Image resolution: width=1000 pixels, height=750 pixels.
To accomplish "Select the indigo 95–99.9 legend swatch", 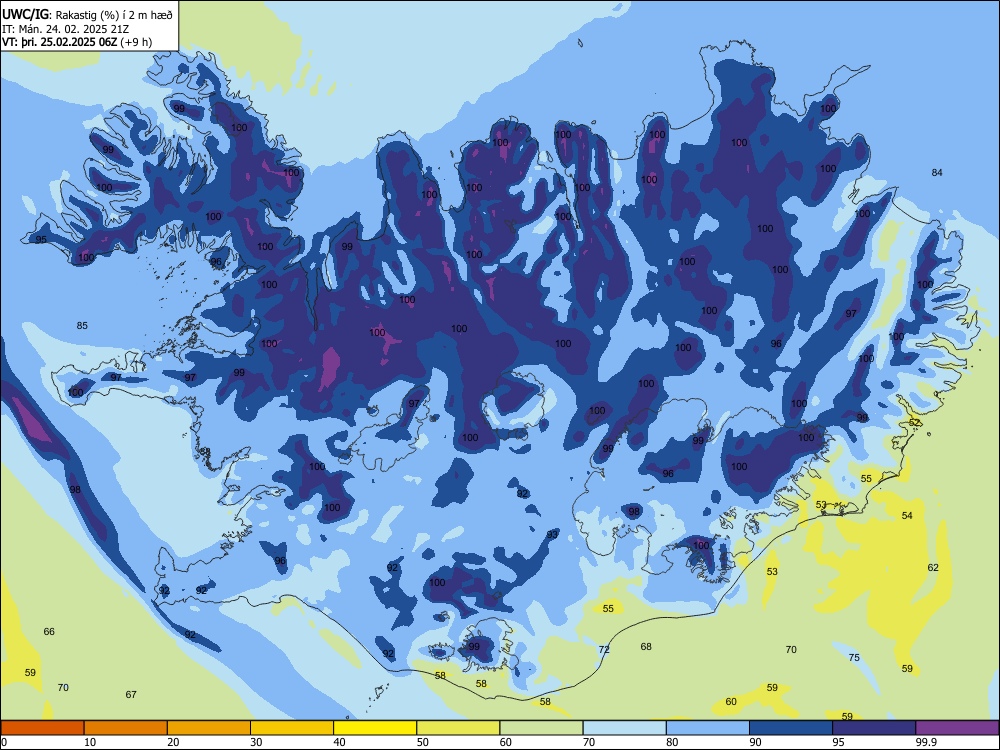I will tap(874, 728).
